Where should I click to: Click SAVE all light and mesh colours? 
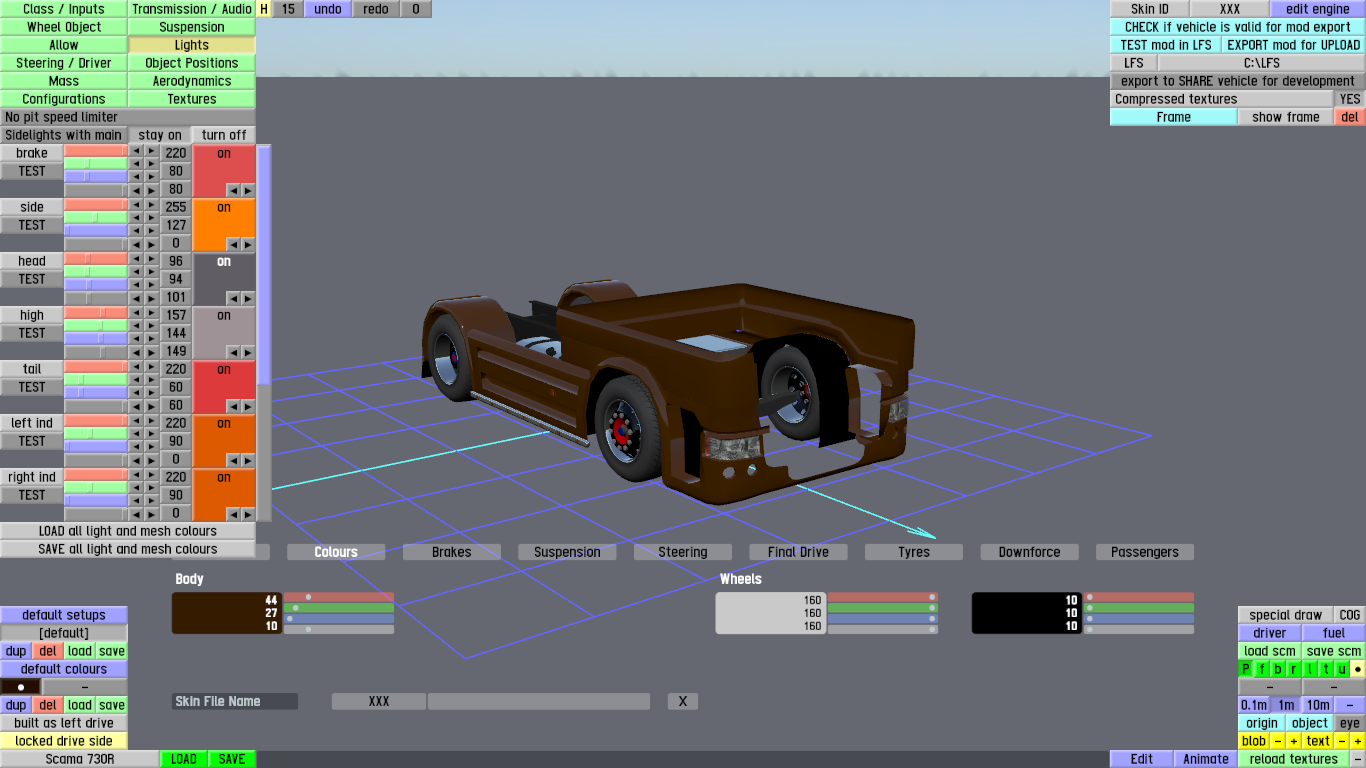coord(128,549)
